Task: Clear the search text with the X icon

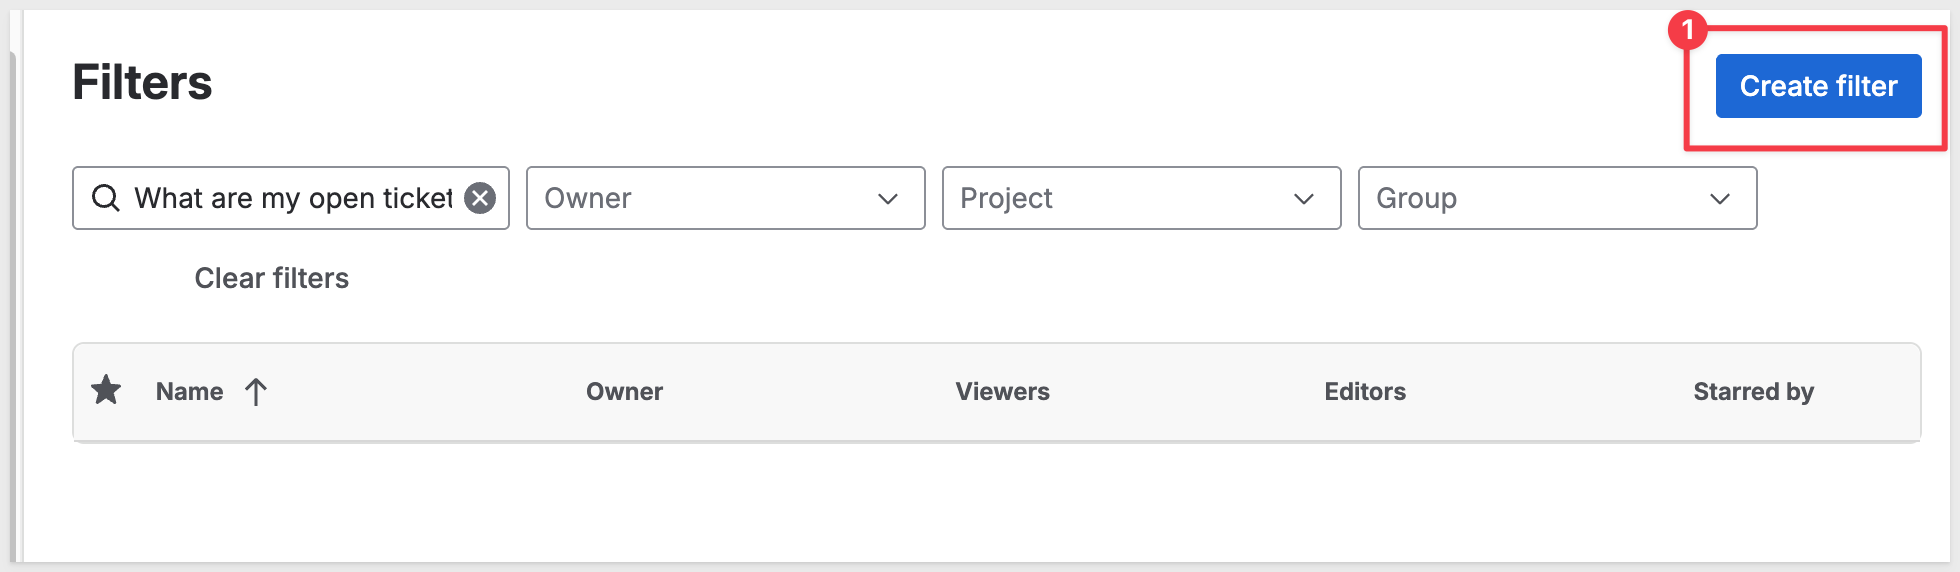Action: (480, 198)
